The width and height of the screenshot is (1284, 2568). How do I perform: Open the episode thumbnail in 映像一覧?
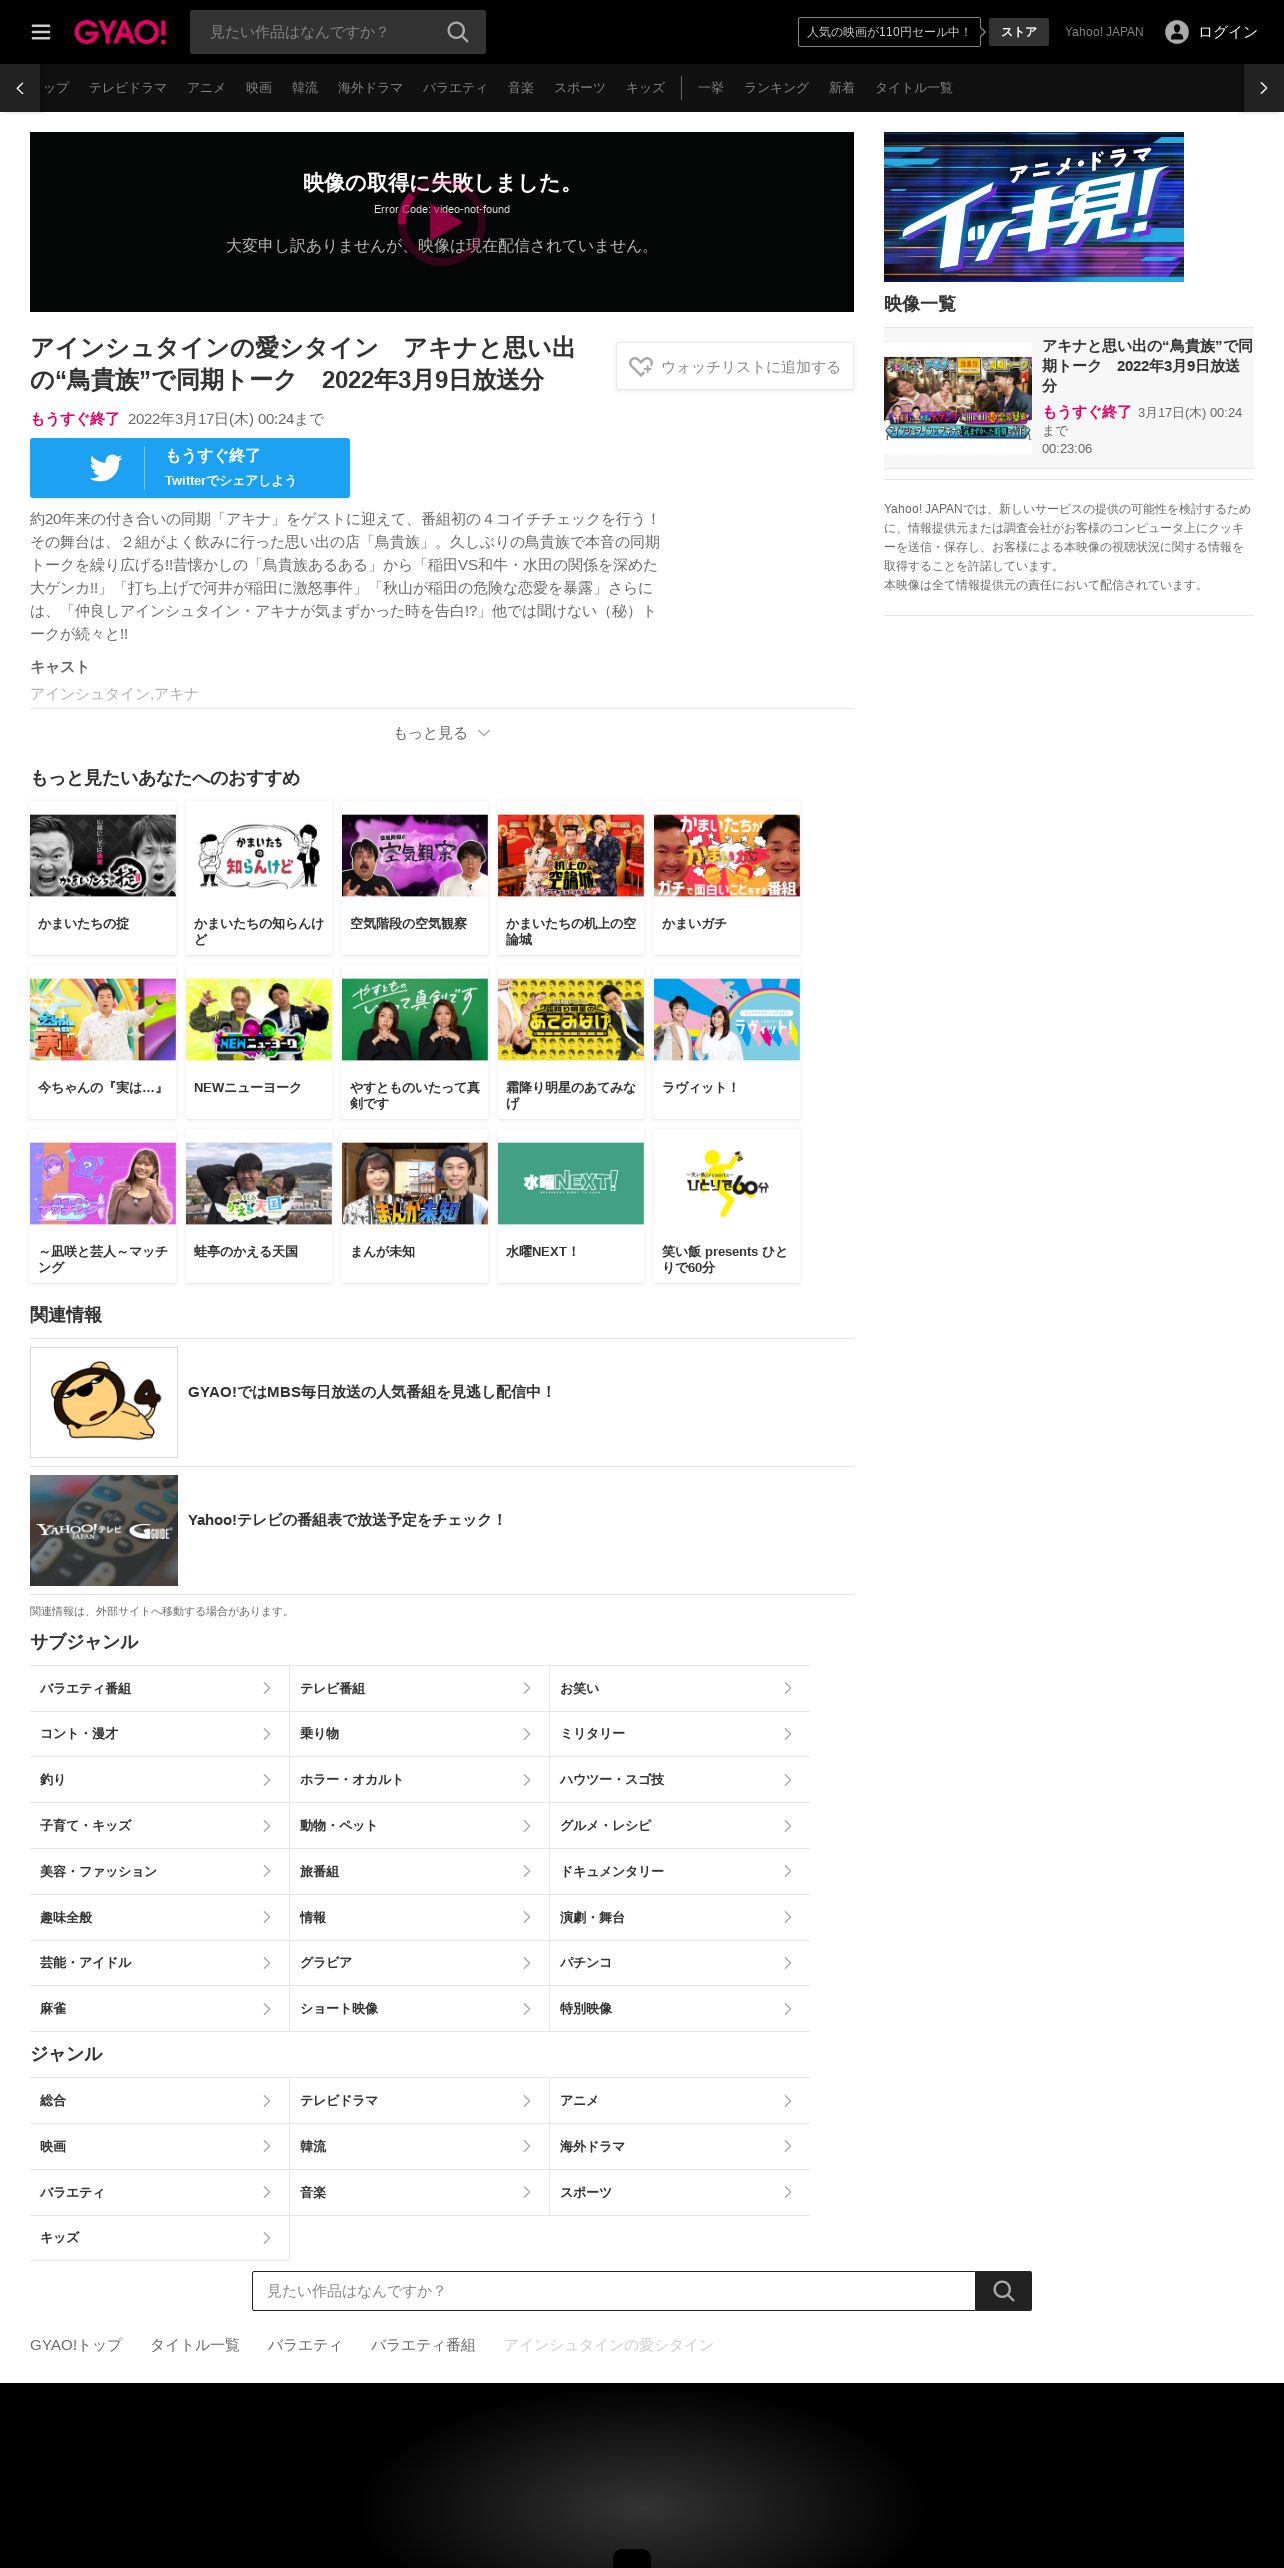point(958,399)
